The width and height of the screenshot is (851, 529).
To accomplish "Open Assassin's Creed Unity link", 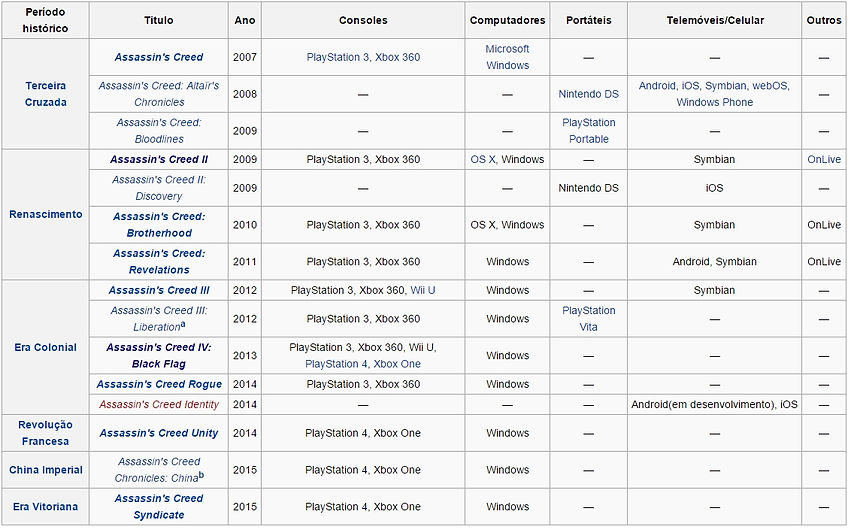I will pyautogui.click(x=158, y=433).
